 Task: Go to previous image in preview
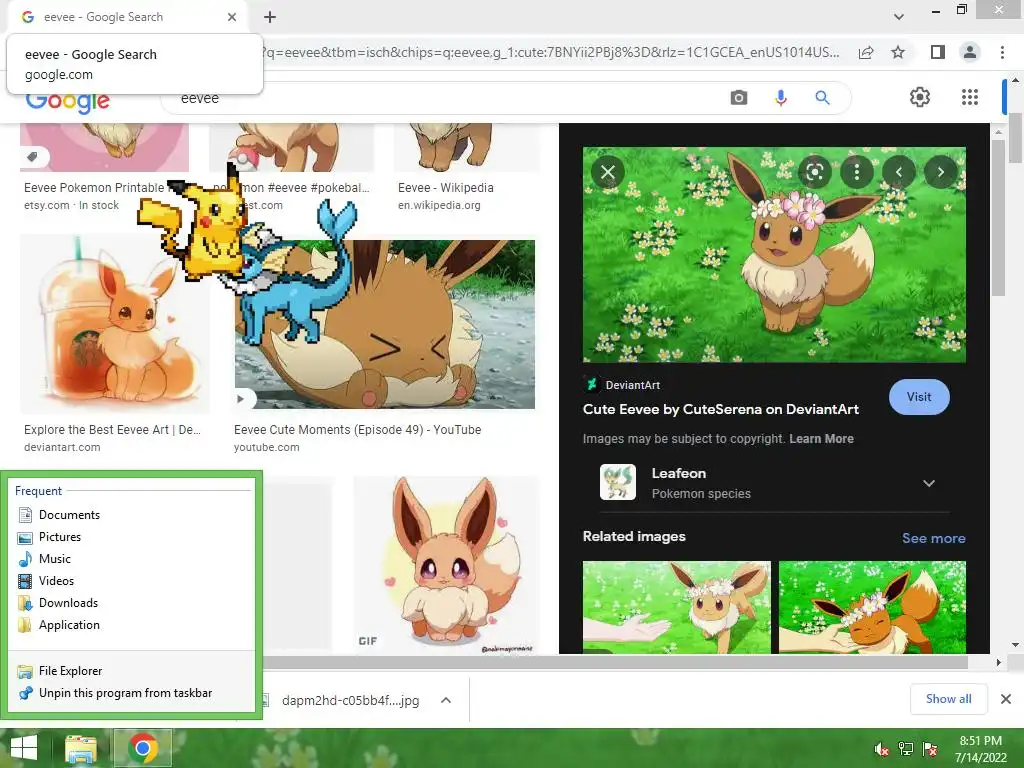click(x=899, y=172)
